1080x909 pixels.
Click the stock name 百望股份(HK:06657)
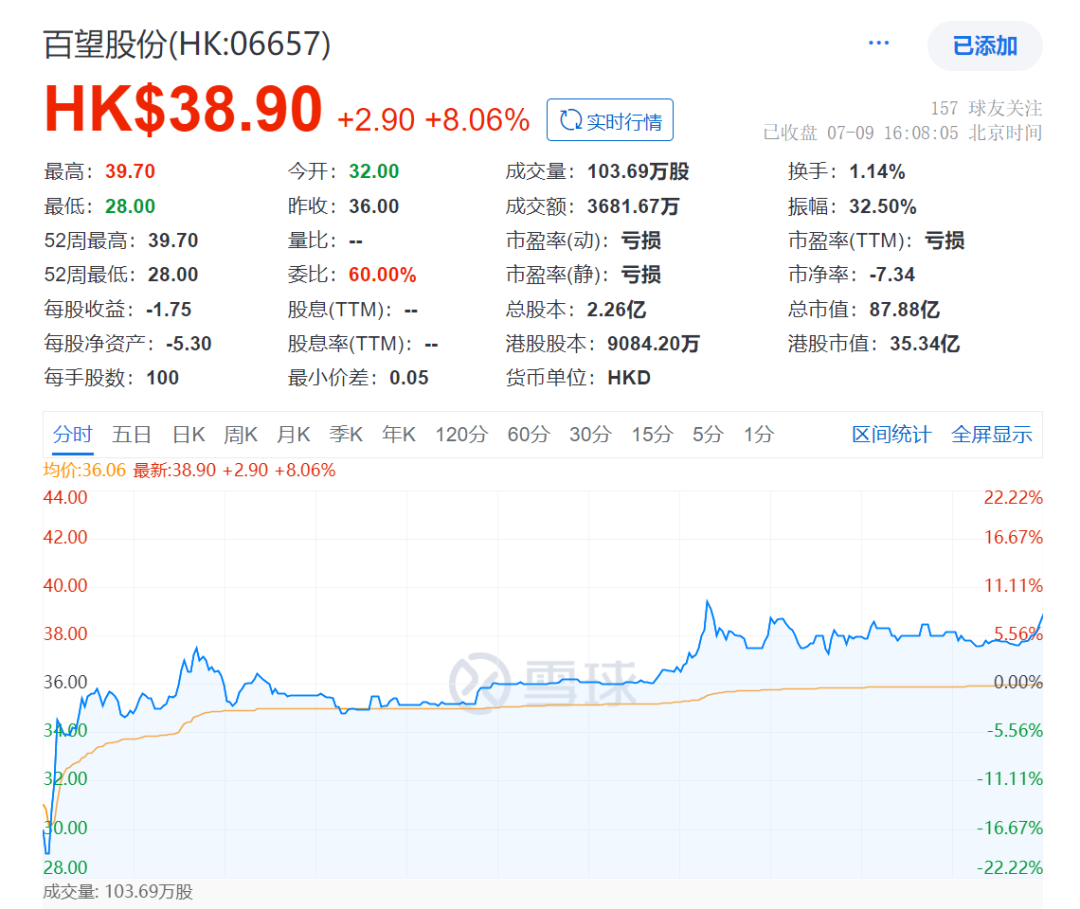tap(186, 45)
